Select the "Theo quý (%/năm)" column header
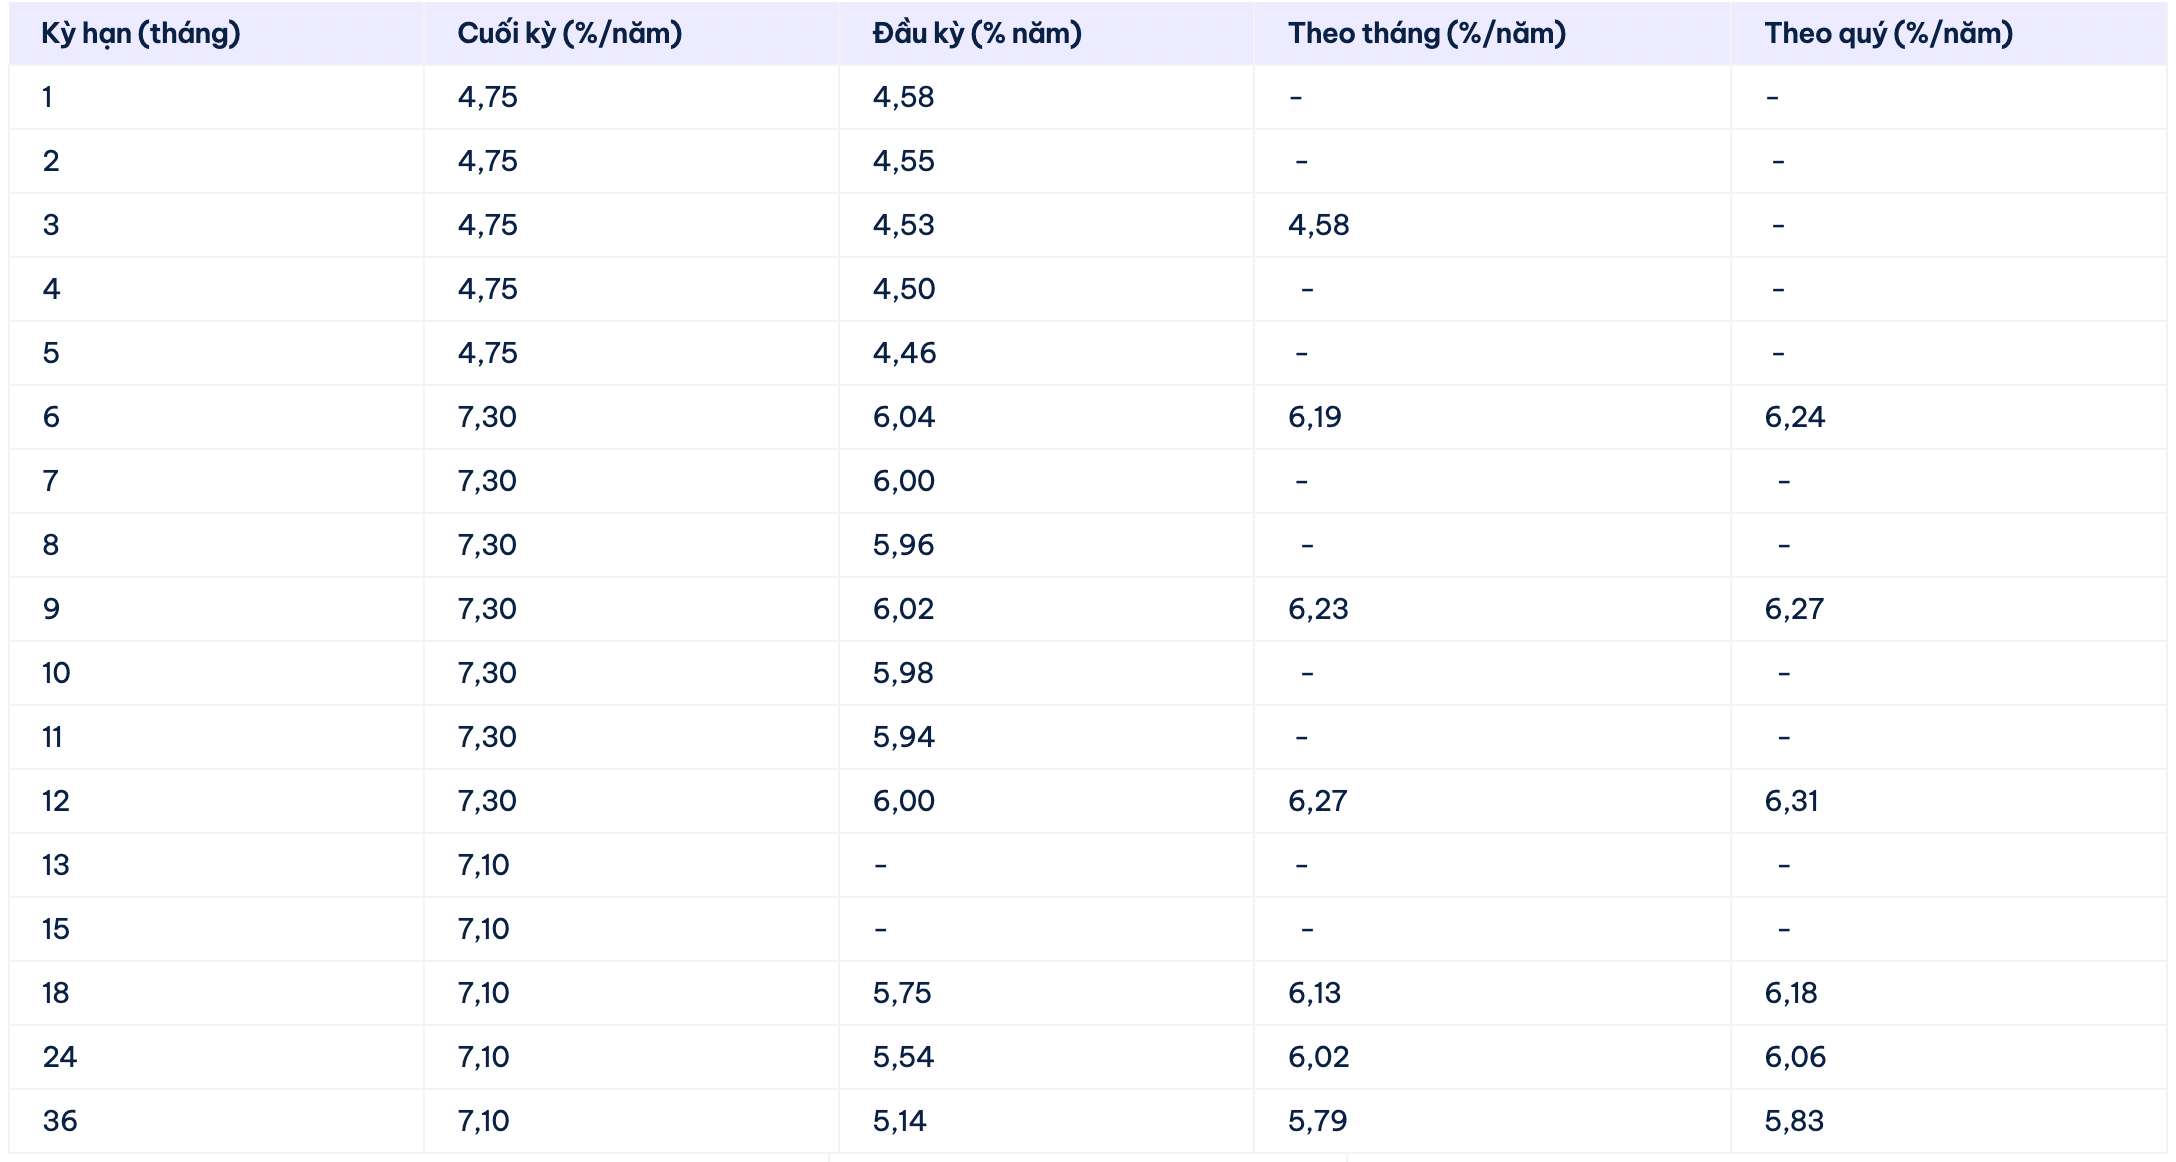This screenshot has height=1162, width=2176. [x=1888, y=34]
